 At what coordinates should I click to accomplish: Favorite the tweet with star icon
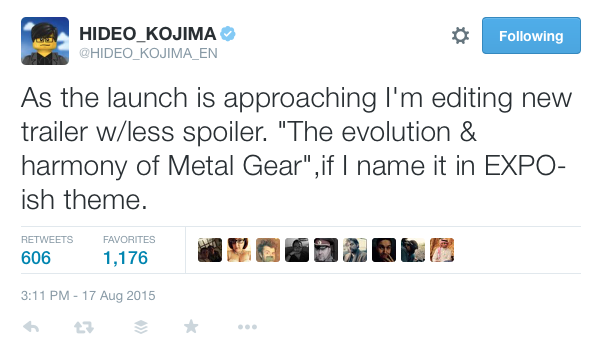click(x=191, y=327)
